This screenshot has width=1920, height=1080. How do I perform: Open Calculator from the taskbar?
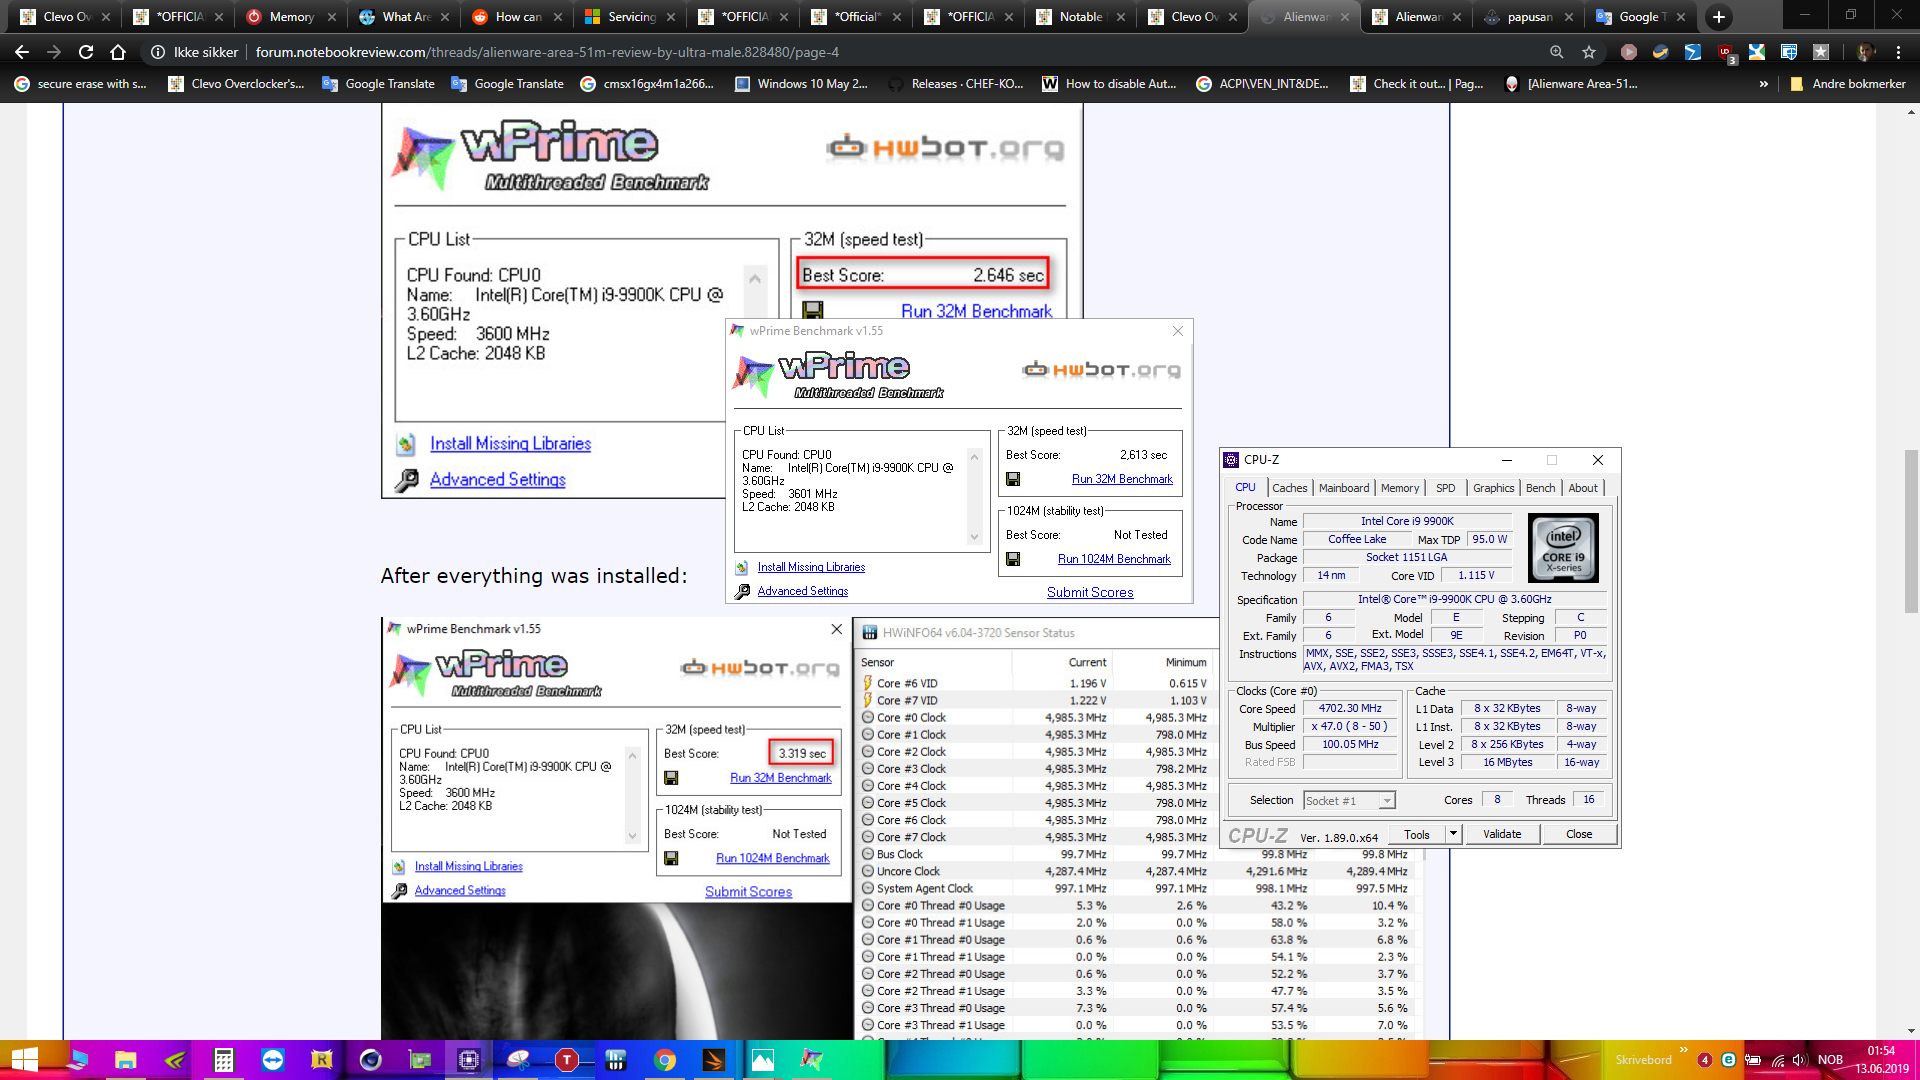[223, 1060]
